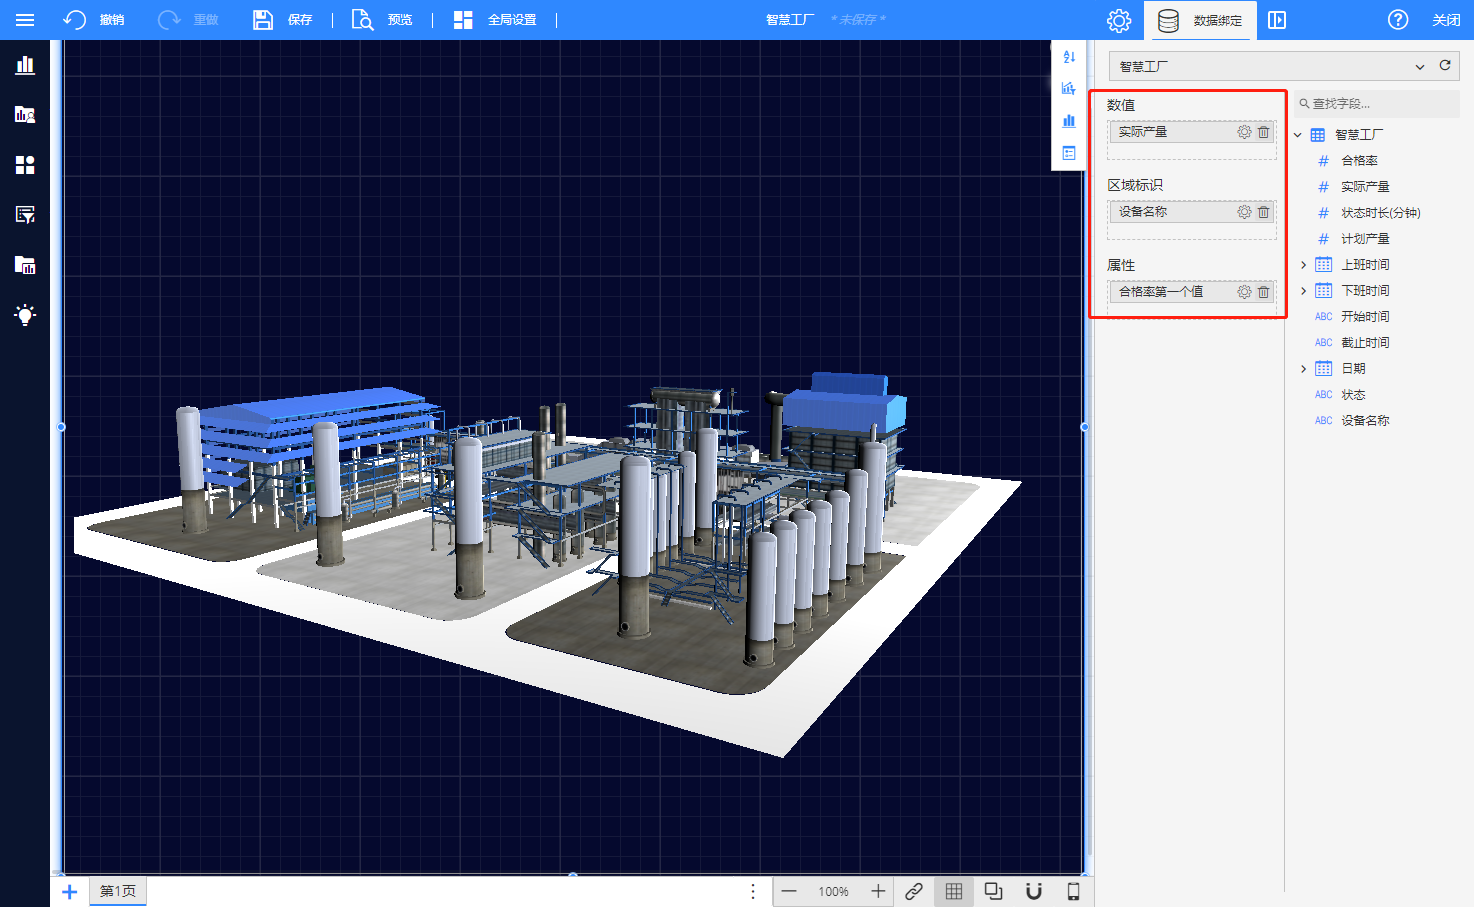Viewport: 1474px width, 907px height.
Task: Open the bar chart components sidebar icon
Action: (25, 66)
